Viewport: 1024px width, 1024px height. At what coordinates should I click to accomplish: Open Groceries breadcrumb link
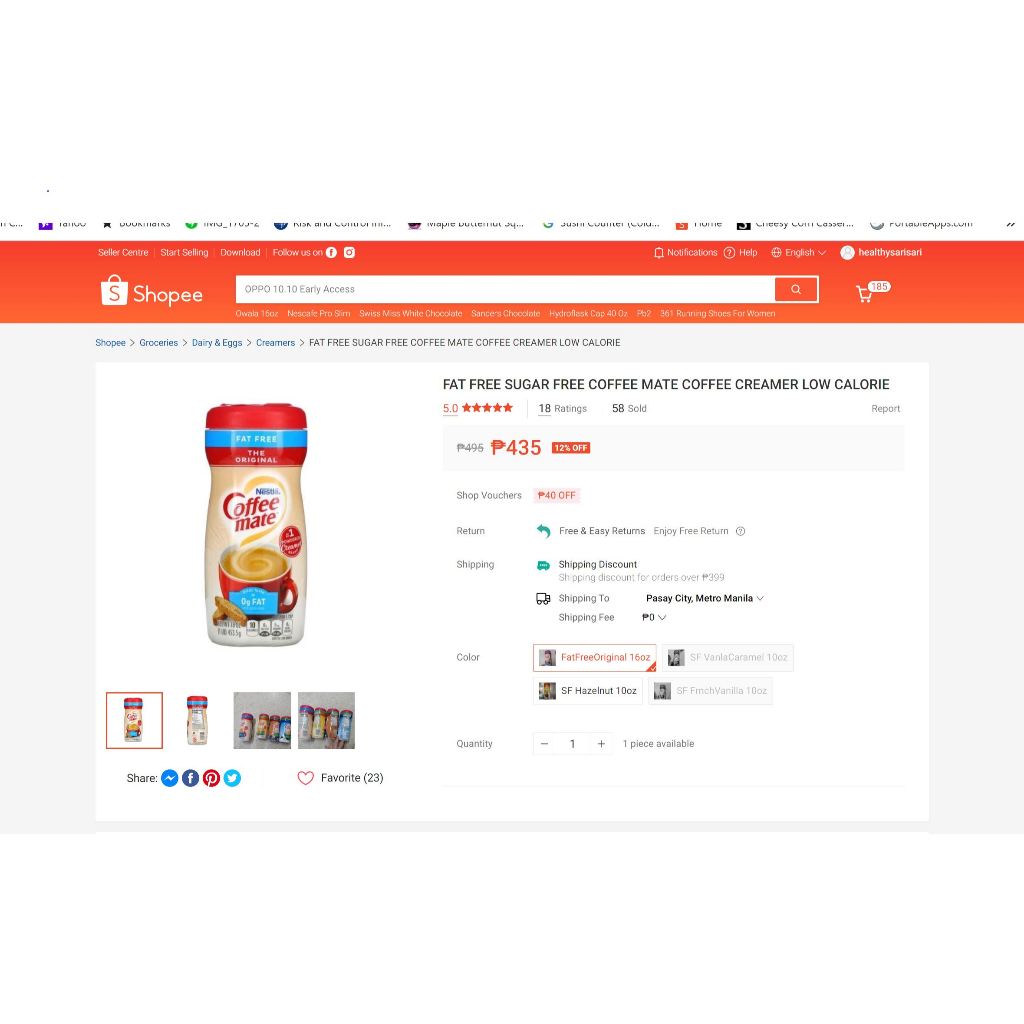tap(159, 343)
